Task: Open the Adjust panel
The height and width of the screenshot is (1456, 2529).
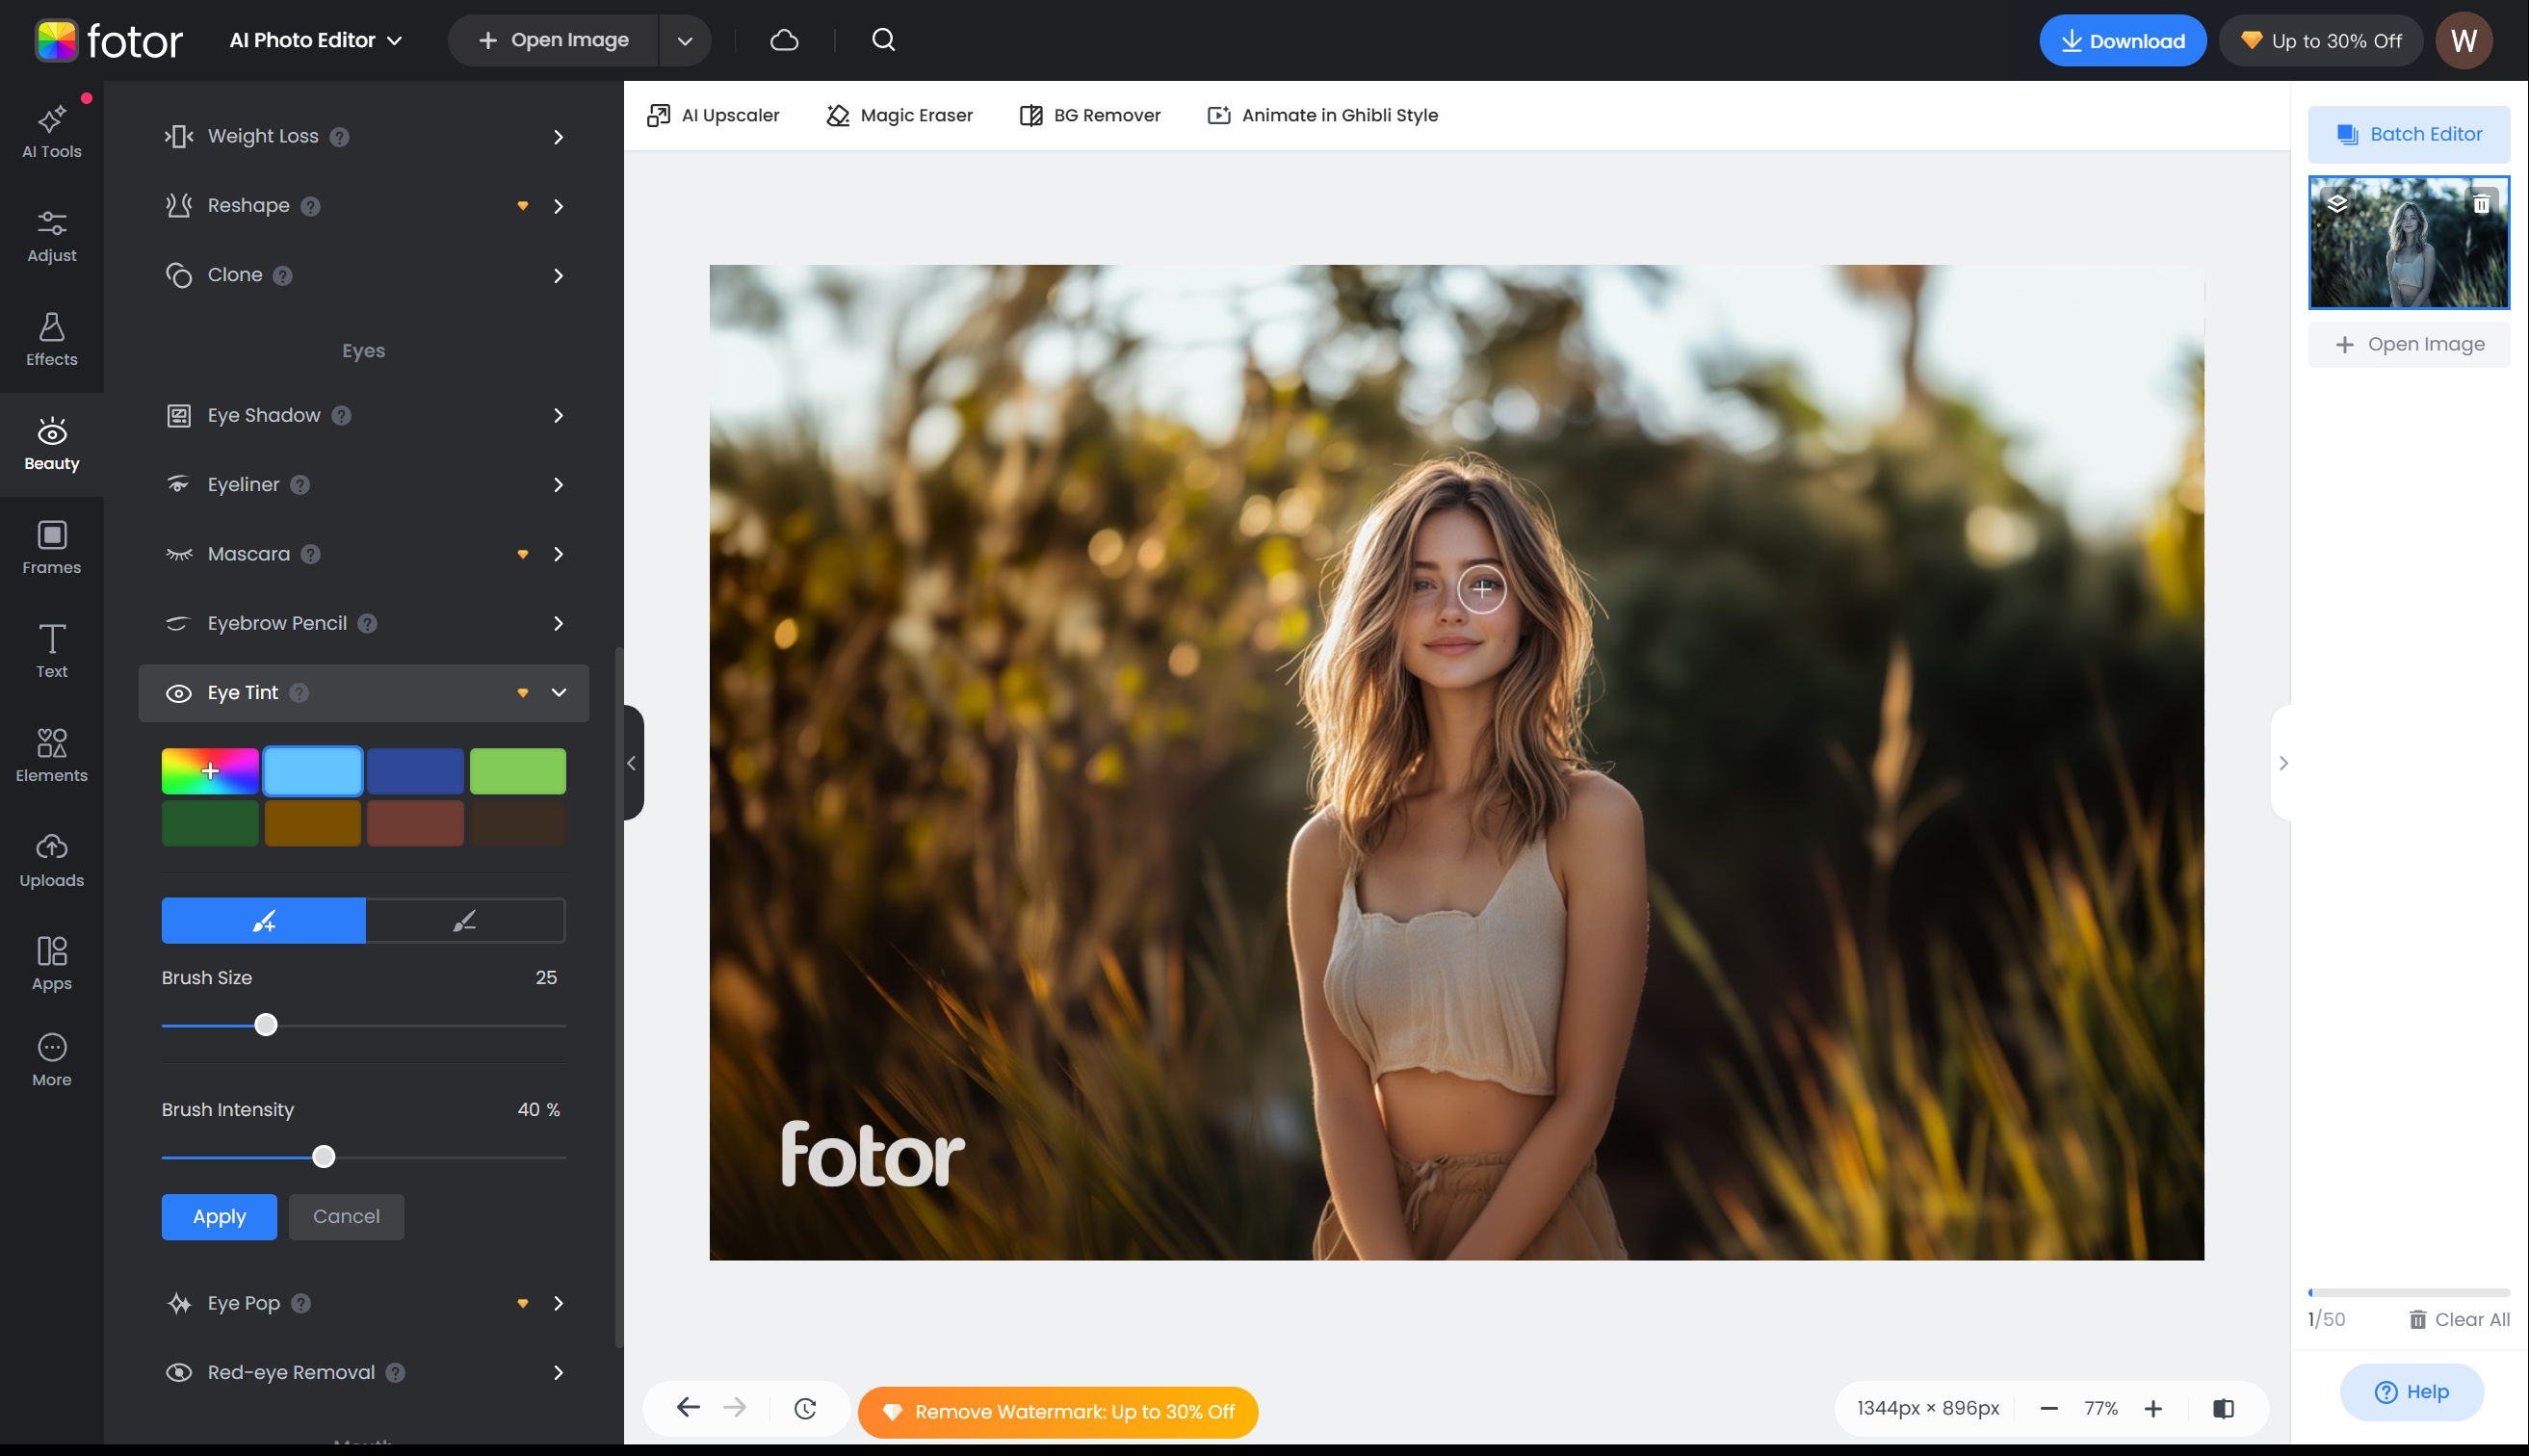Action: tap(51, 236)
